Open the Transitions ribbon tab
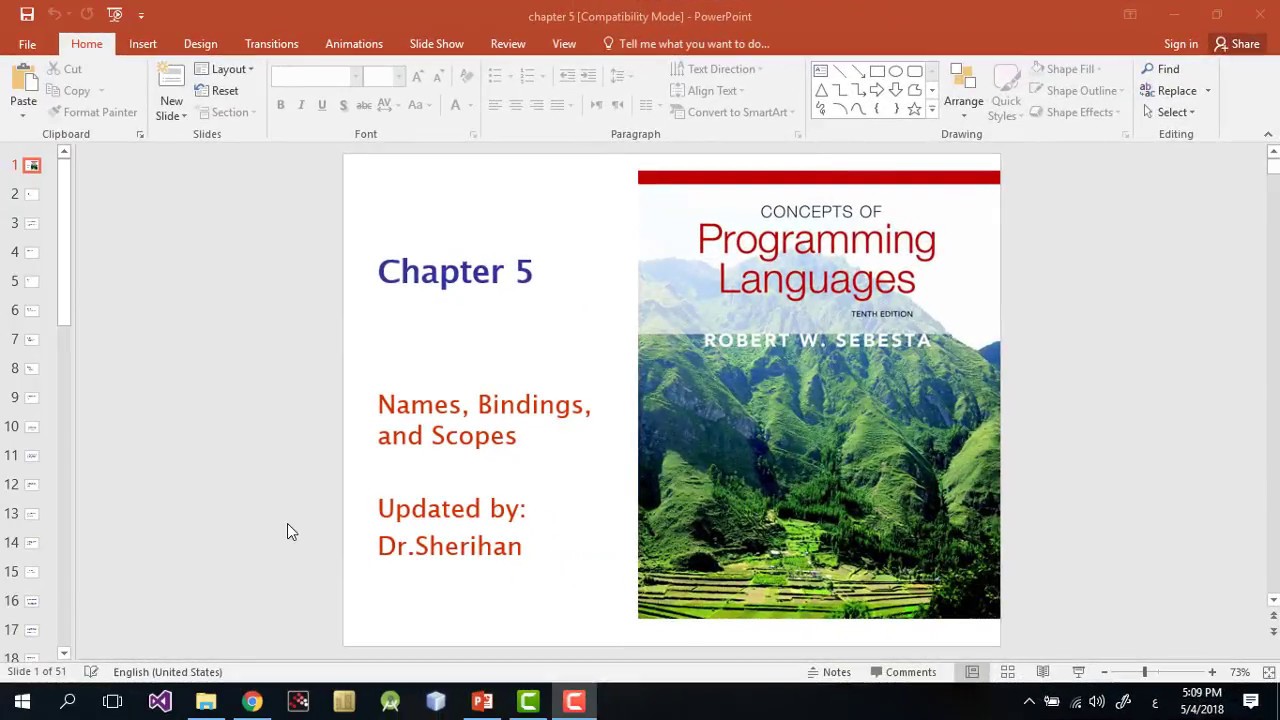This screenshot has width=1280, height=720. (271, 44)
